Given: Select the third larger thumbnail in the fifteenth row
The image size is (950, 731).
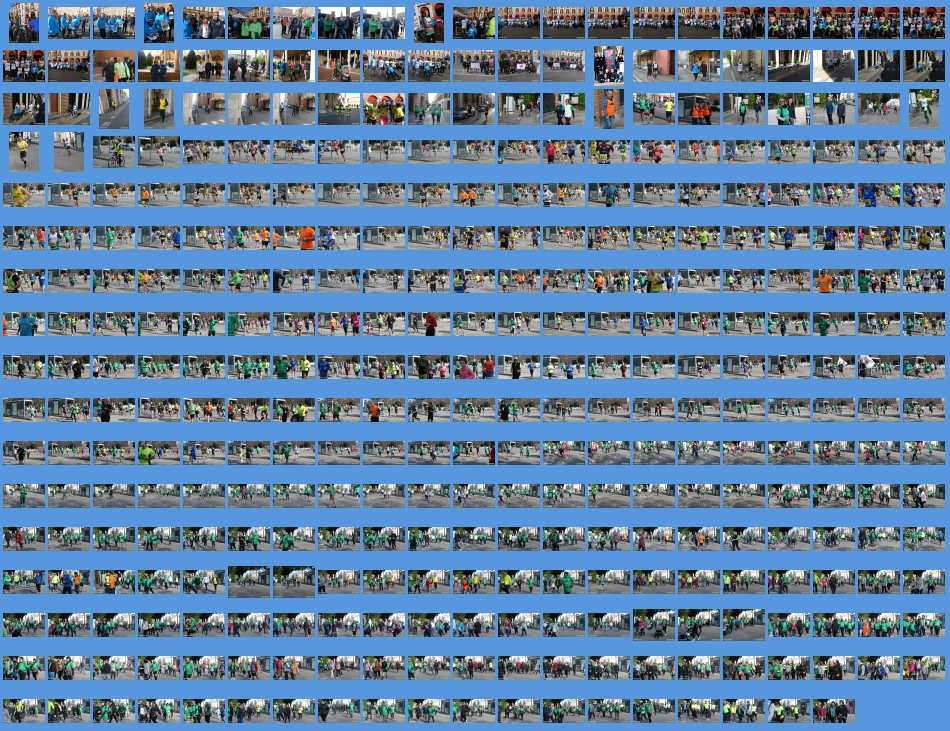Looking at the screenshot, I should coord(744,625).
